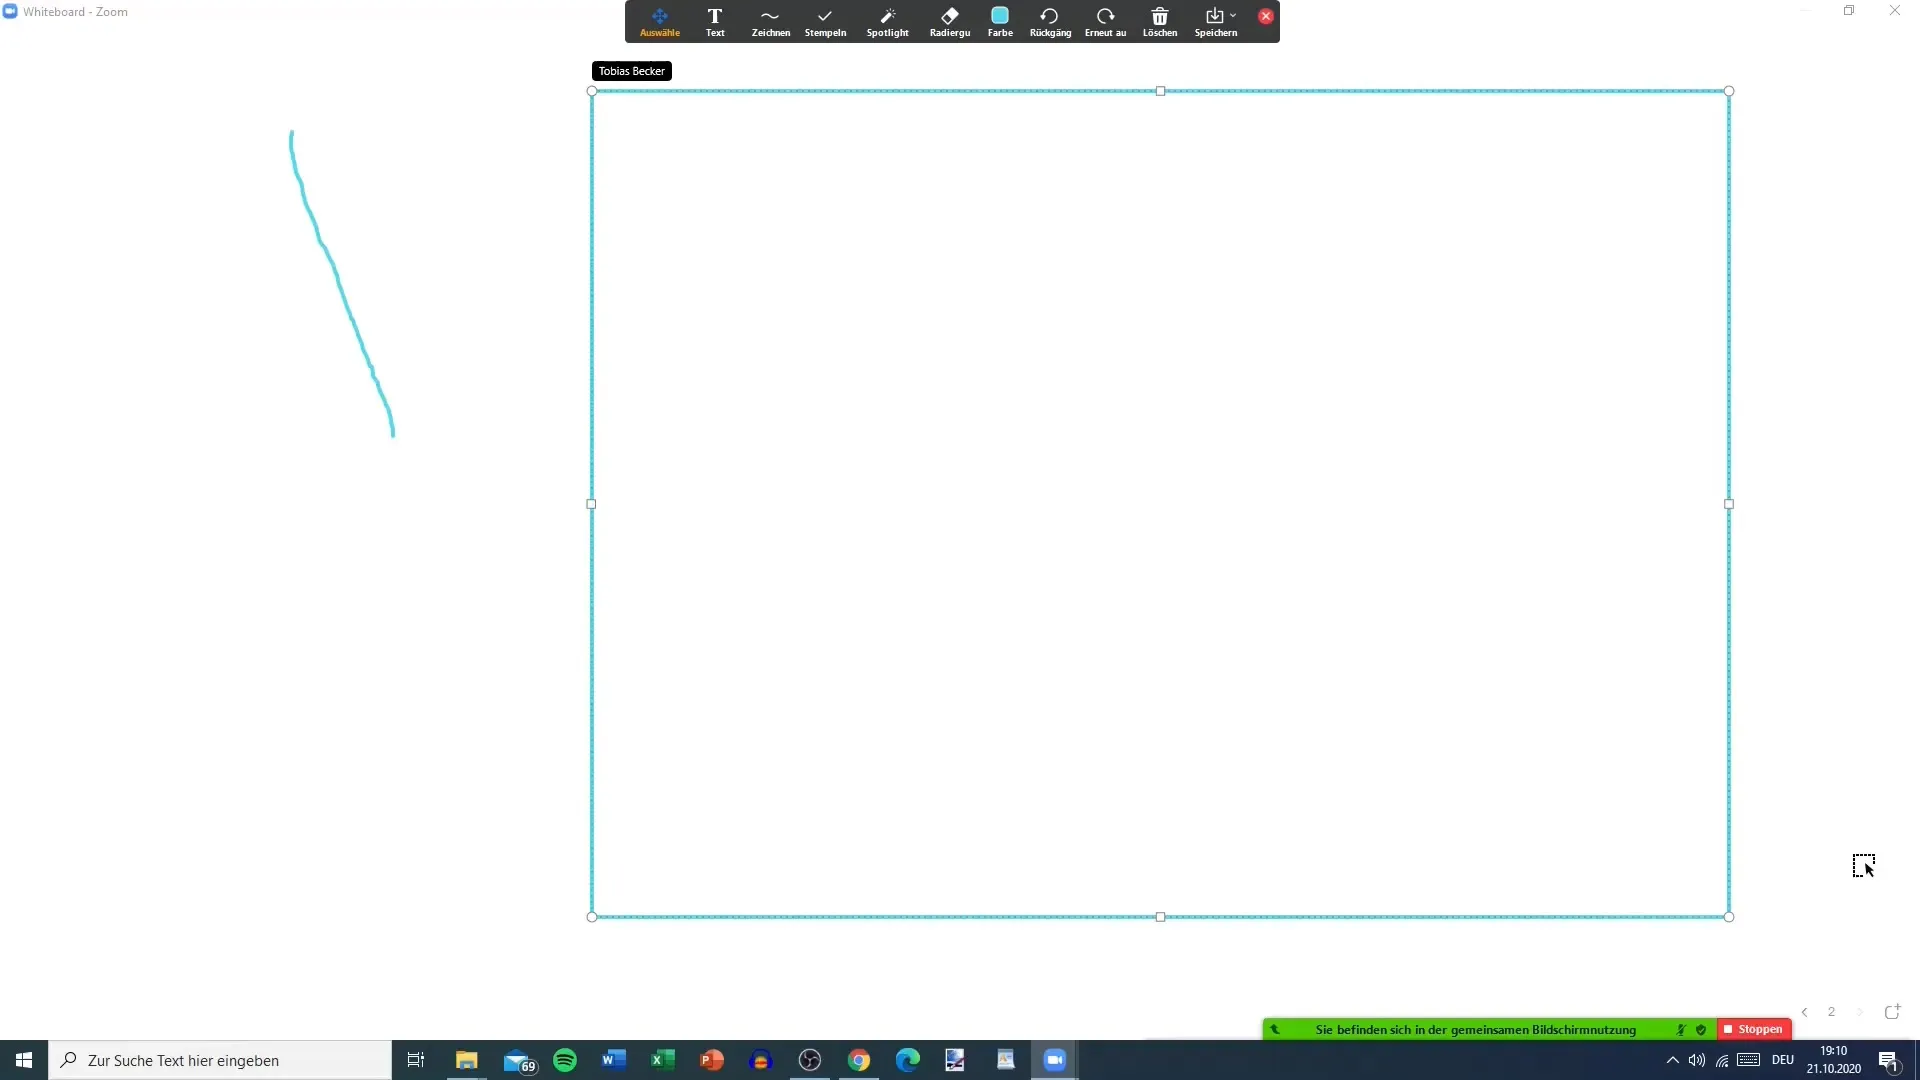This screenshot has height=1080, width=1920.
Task: Open Zoom taskbar application options
Action: [x=1055, y=1059]
